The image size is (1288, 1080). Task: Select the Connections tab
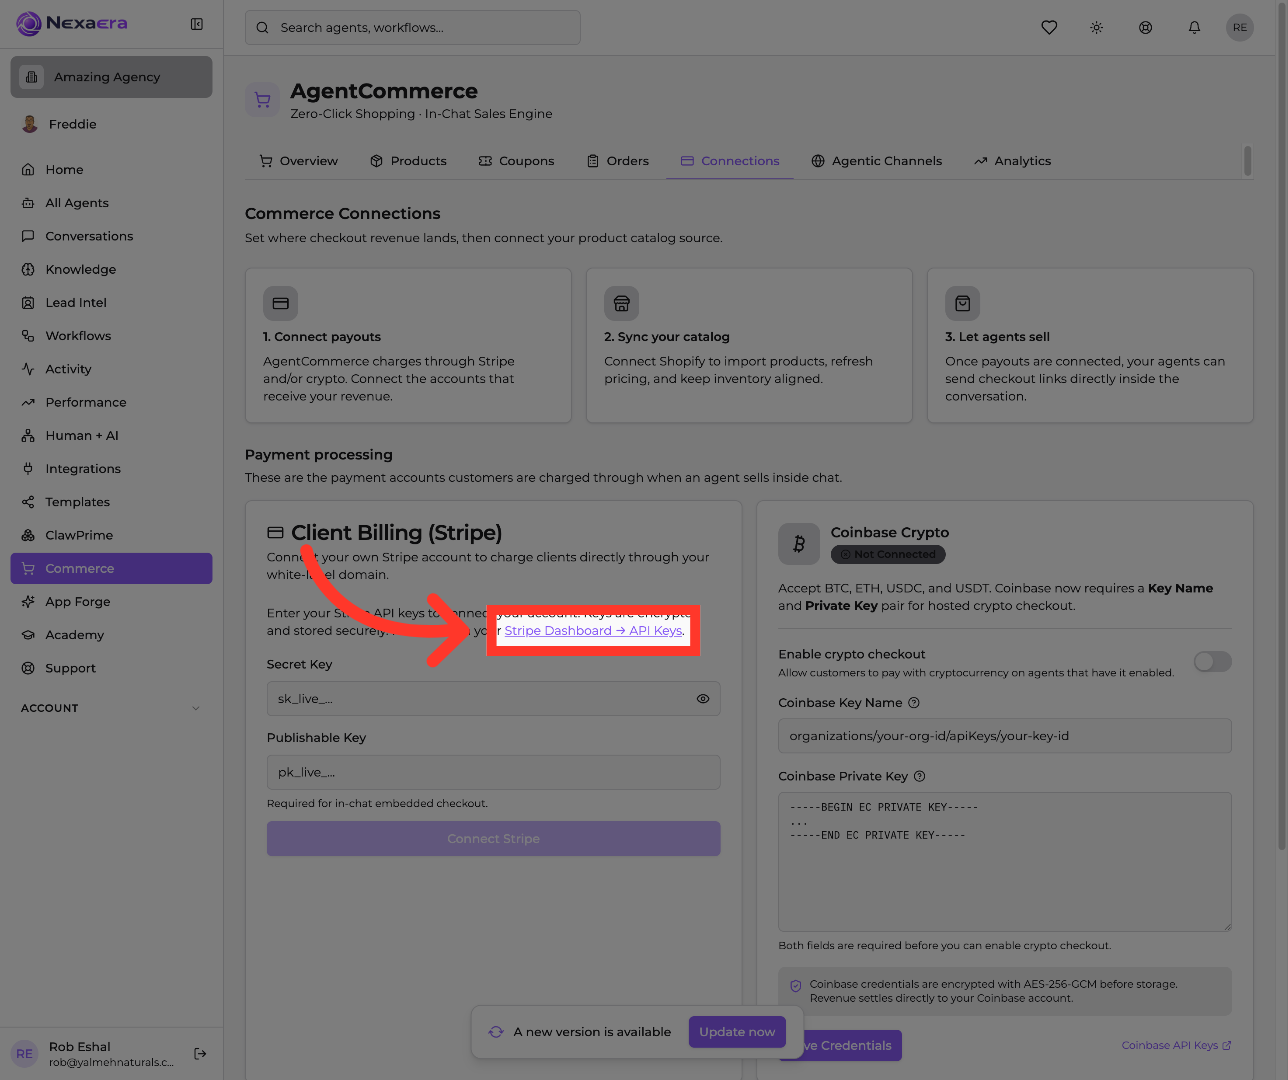click(730, 161)
